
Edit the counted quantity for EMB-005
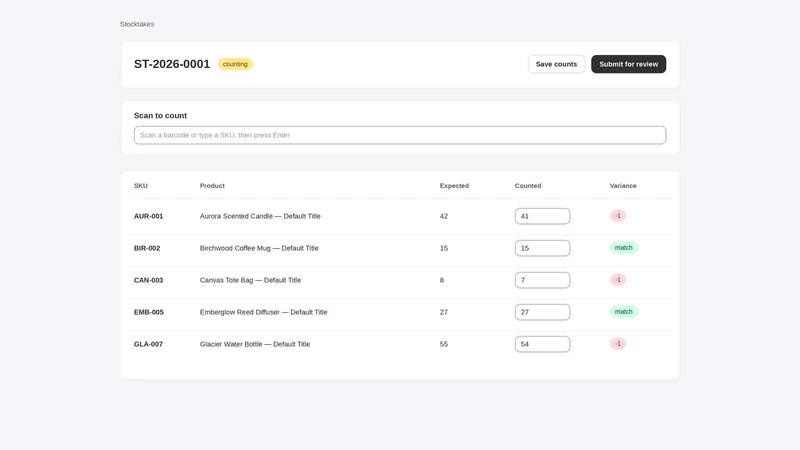pyautogui.click(x=542, y=312)
